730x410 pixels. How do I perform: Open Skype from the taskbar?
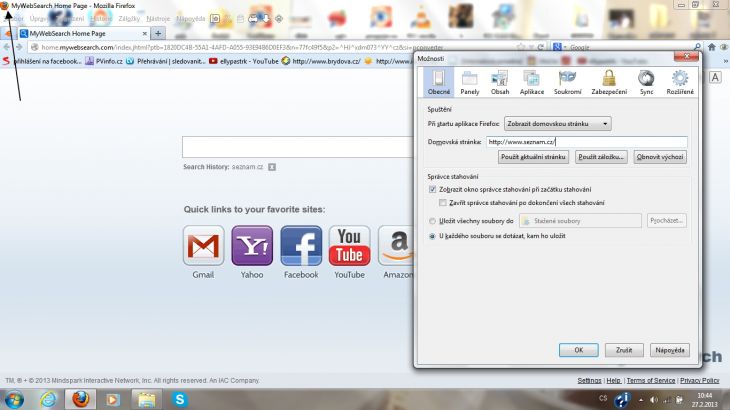tap(179, 399)
